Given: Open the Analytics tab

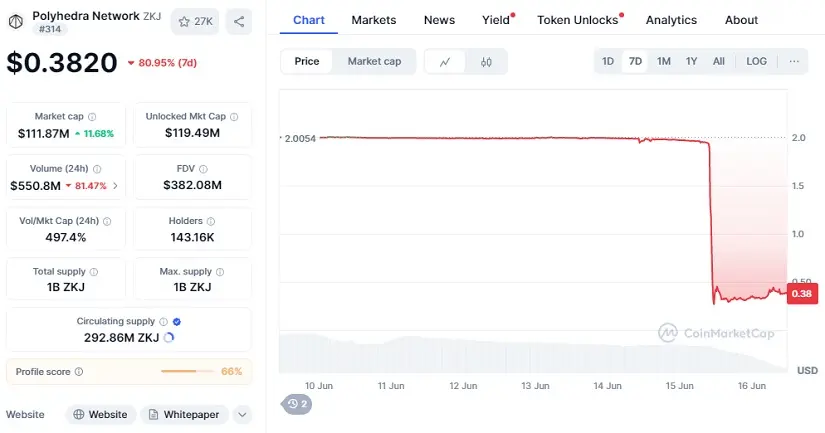Looking at the screenshot, I should (x=671, y=20).
